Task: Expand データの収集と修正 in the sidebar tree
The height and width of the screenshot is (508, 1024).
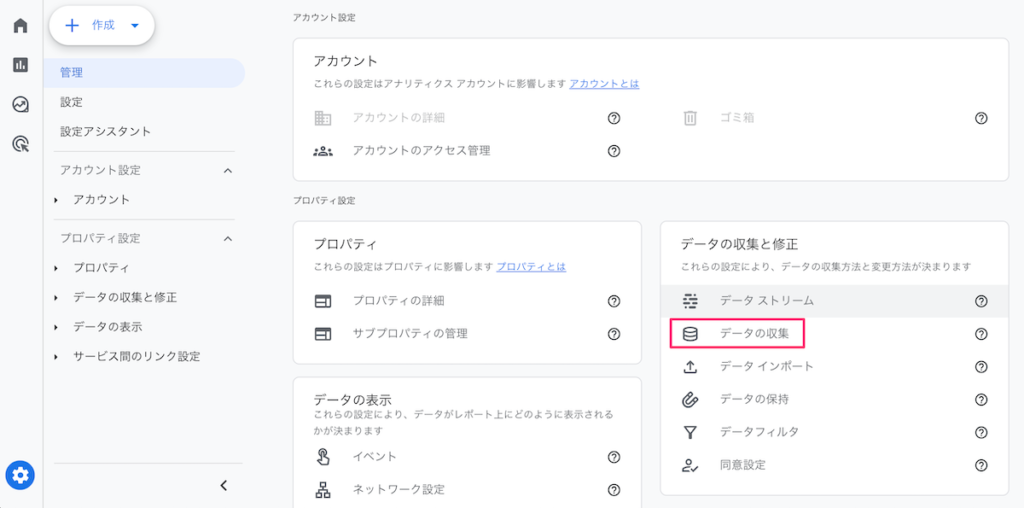Action: [x=56, y=298]
